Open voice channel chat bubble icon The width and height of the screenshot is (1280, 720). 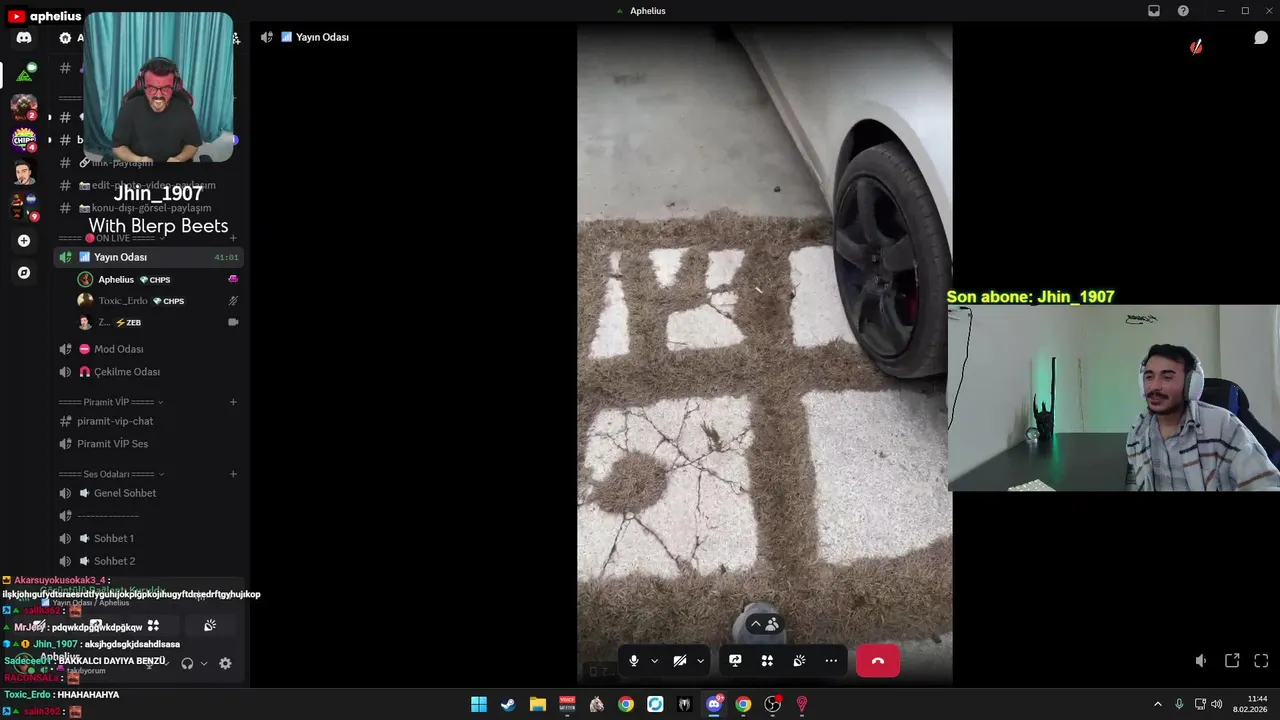(1261, 38)
